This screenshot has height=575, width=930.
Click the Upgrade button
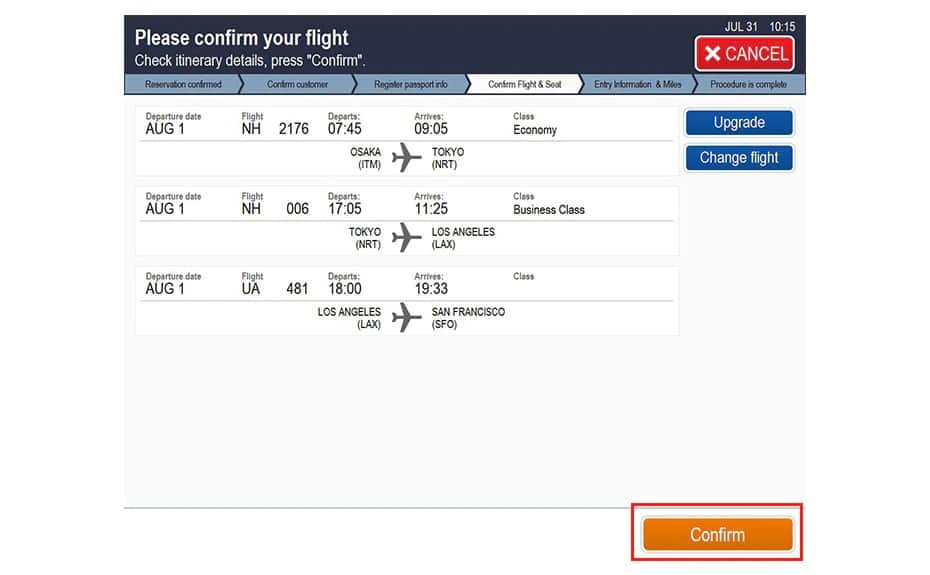(x=739, y=123)
